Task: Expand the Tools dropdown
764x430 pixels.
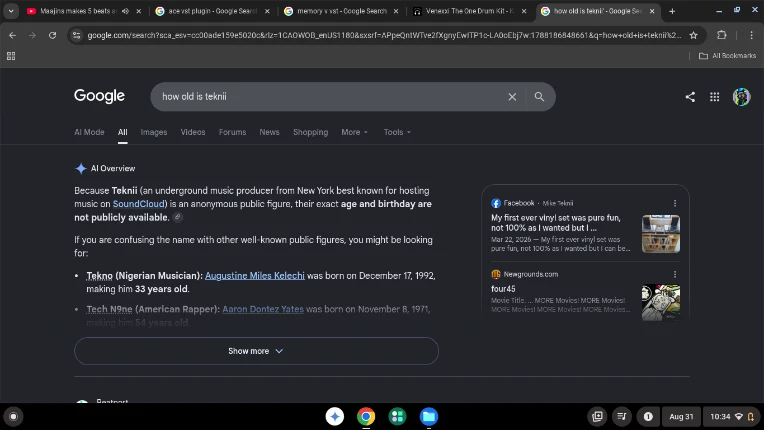Action: 397,132
